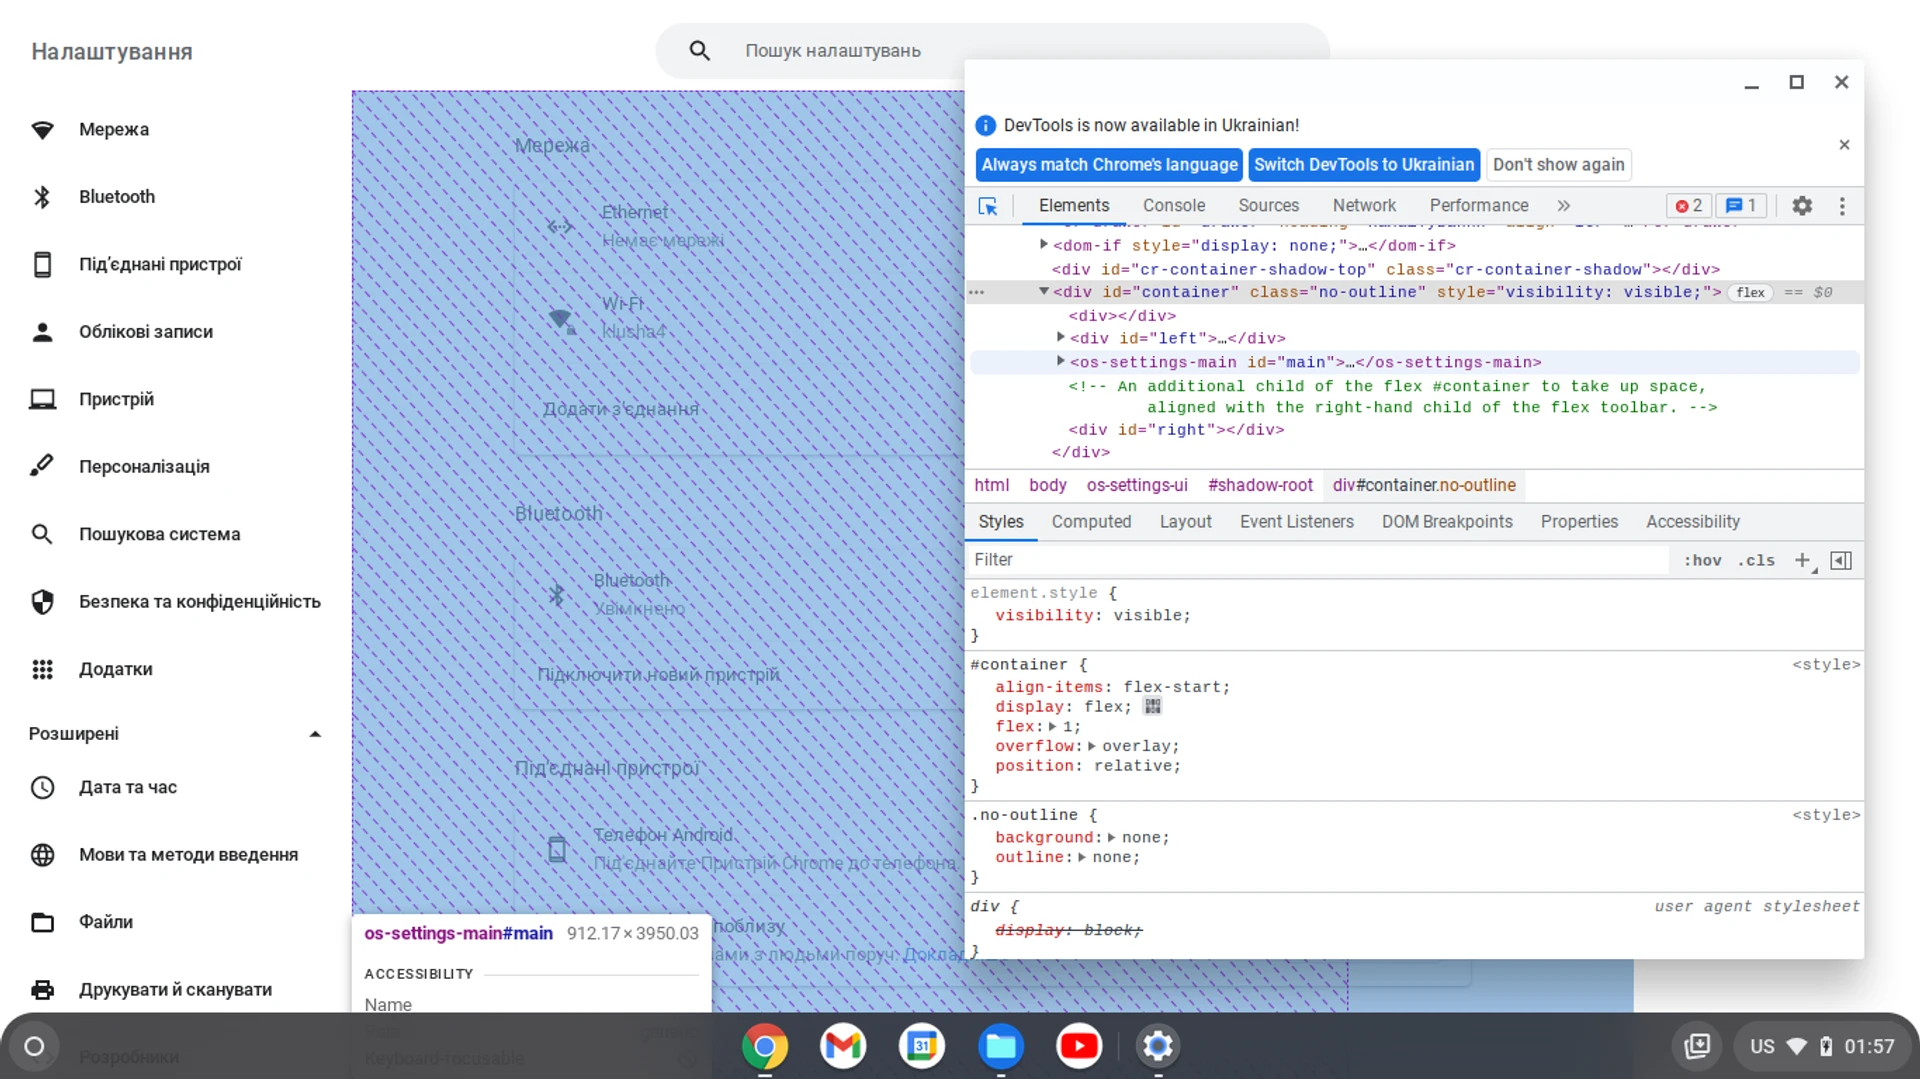Add a new style rule with plus icon

tap(1803, 560)
